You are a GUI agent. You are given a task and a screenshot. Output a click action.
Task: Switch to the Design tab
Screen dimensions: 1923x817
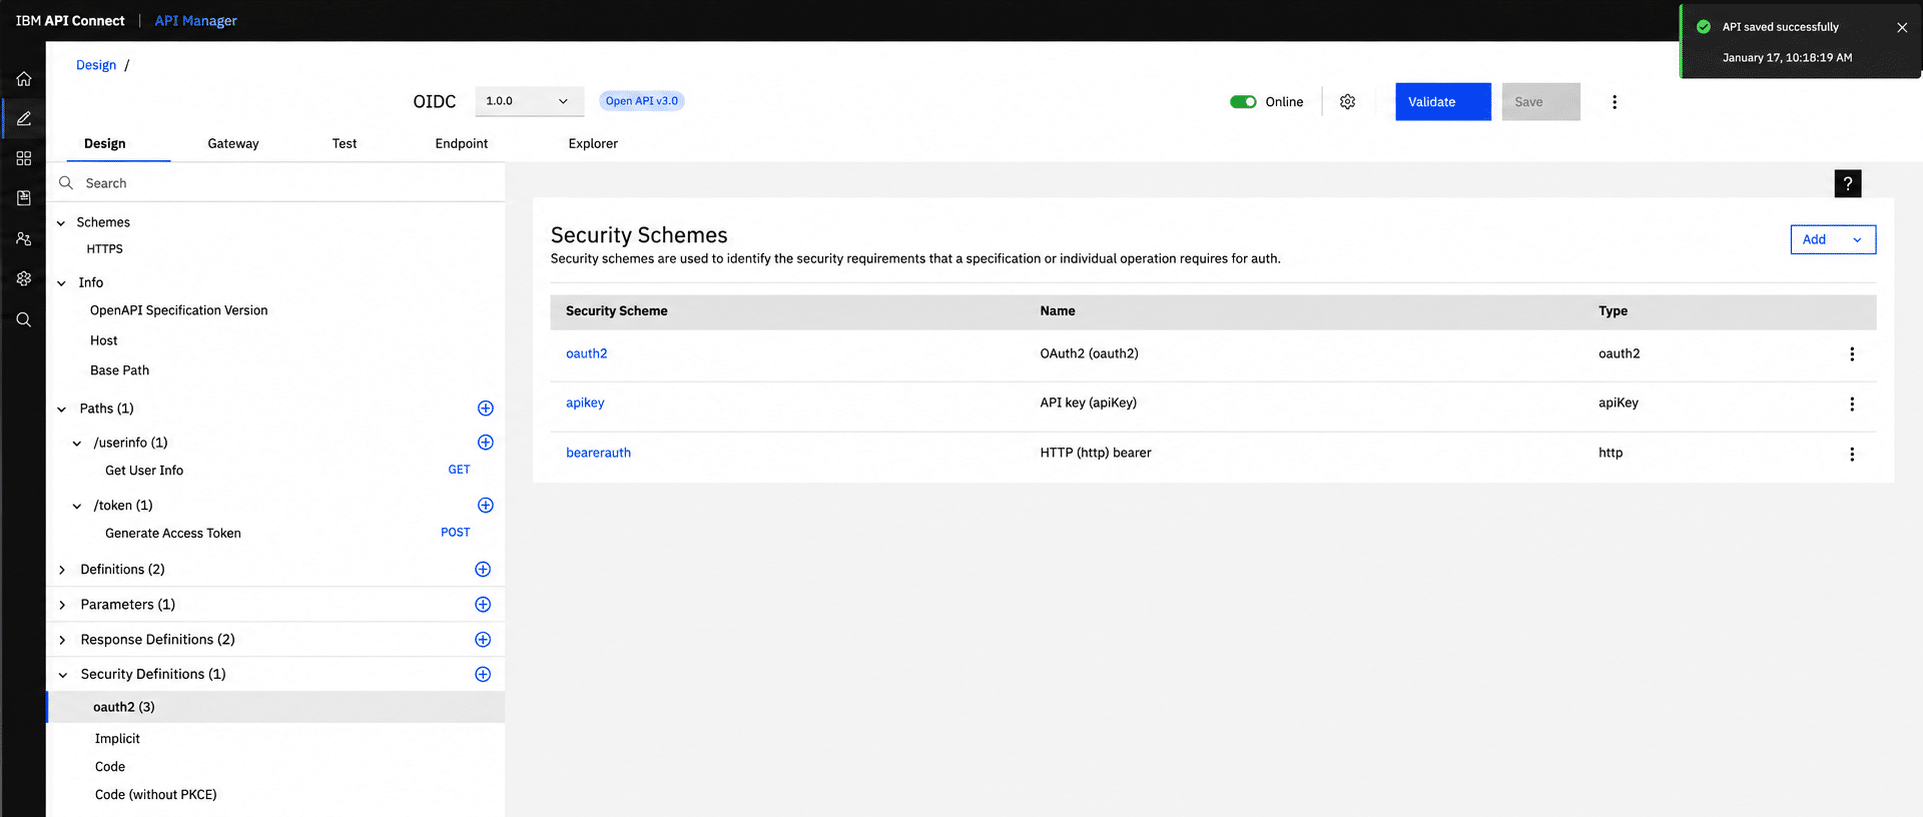coord(105,143)
